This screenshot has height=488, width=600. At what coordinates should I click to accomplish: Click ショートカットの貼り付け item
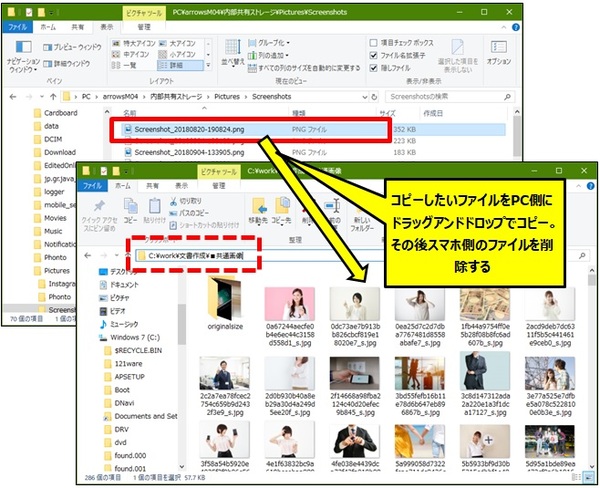[x=204, y=225]
